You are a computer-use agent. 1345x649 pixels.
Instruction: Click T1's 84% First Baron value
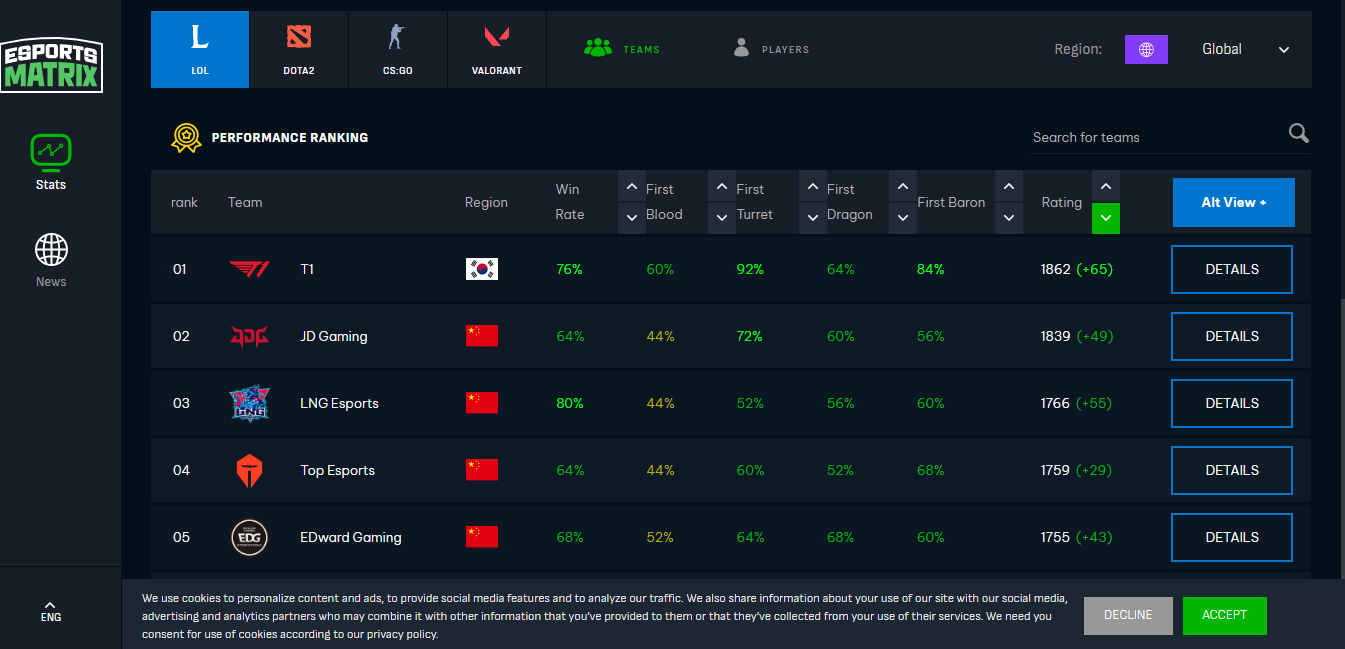931,269
